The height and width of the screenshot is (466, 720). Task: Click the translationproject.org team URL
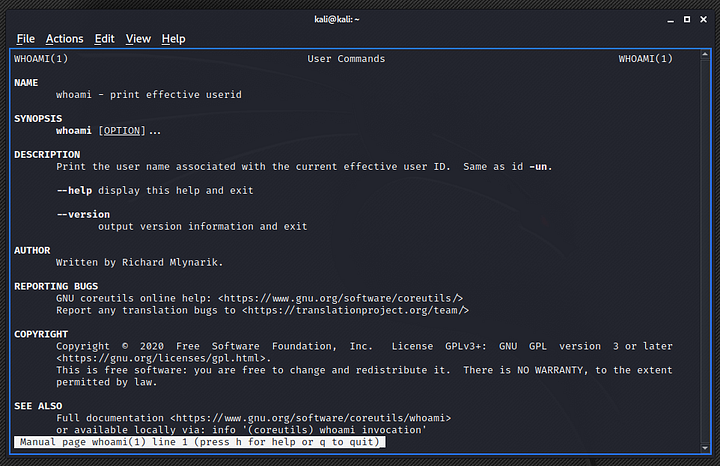tap(356, 310)
